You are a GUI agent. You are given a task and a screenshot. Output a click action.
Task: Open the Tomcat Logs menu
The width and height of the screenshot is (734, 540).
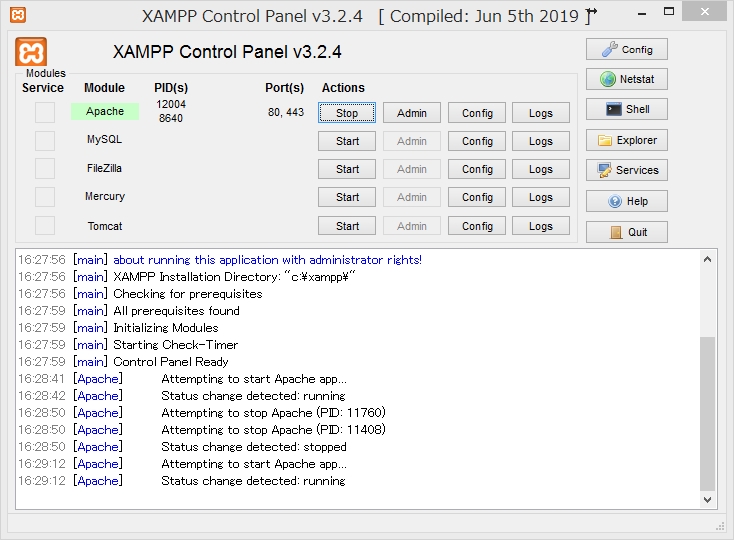541,226
